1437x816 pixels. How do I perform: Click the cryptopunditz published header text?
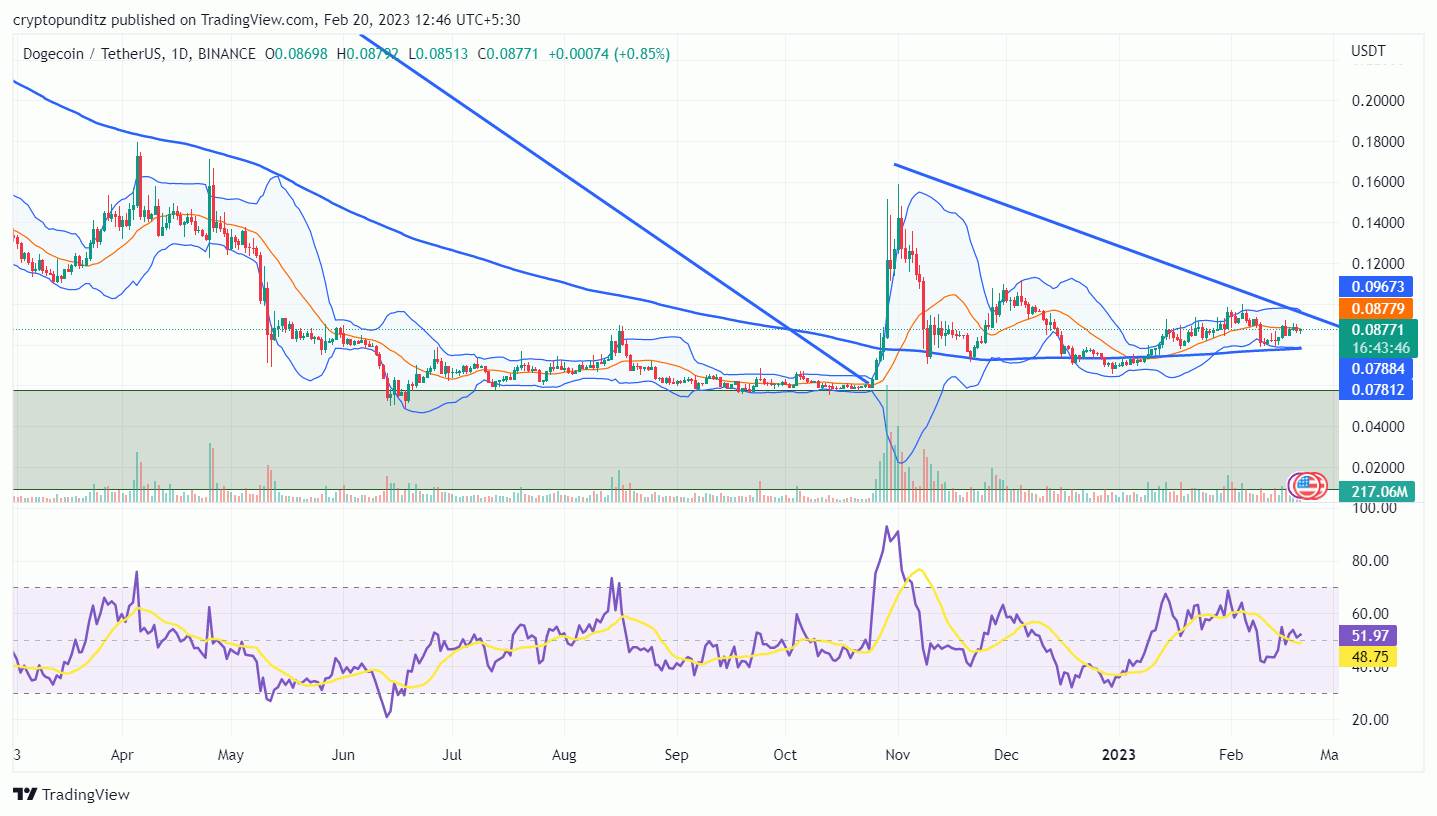coord(266,19)
